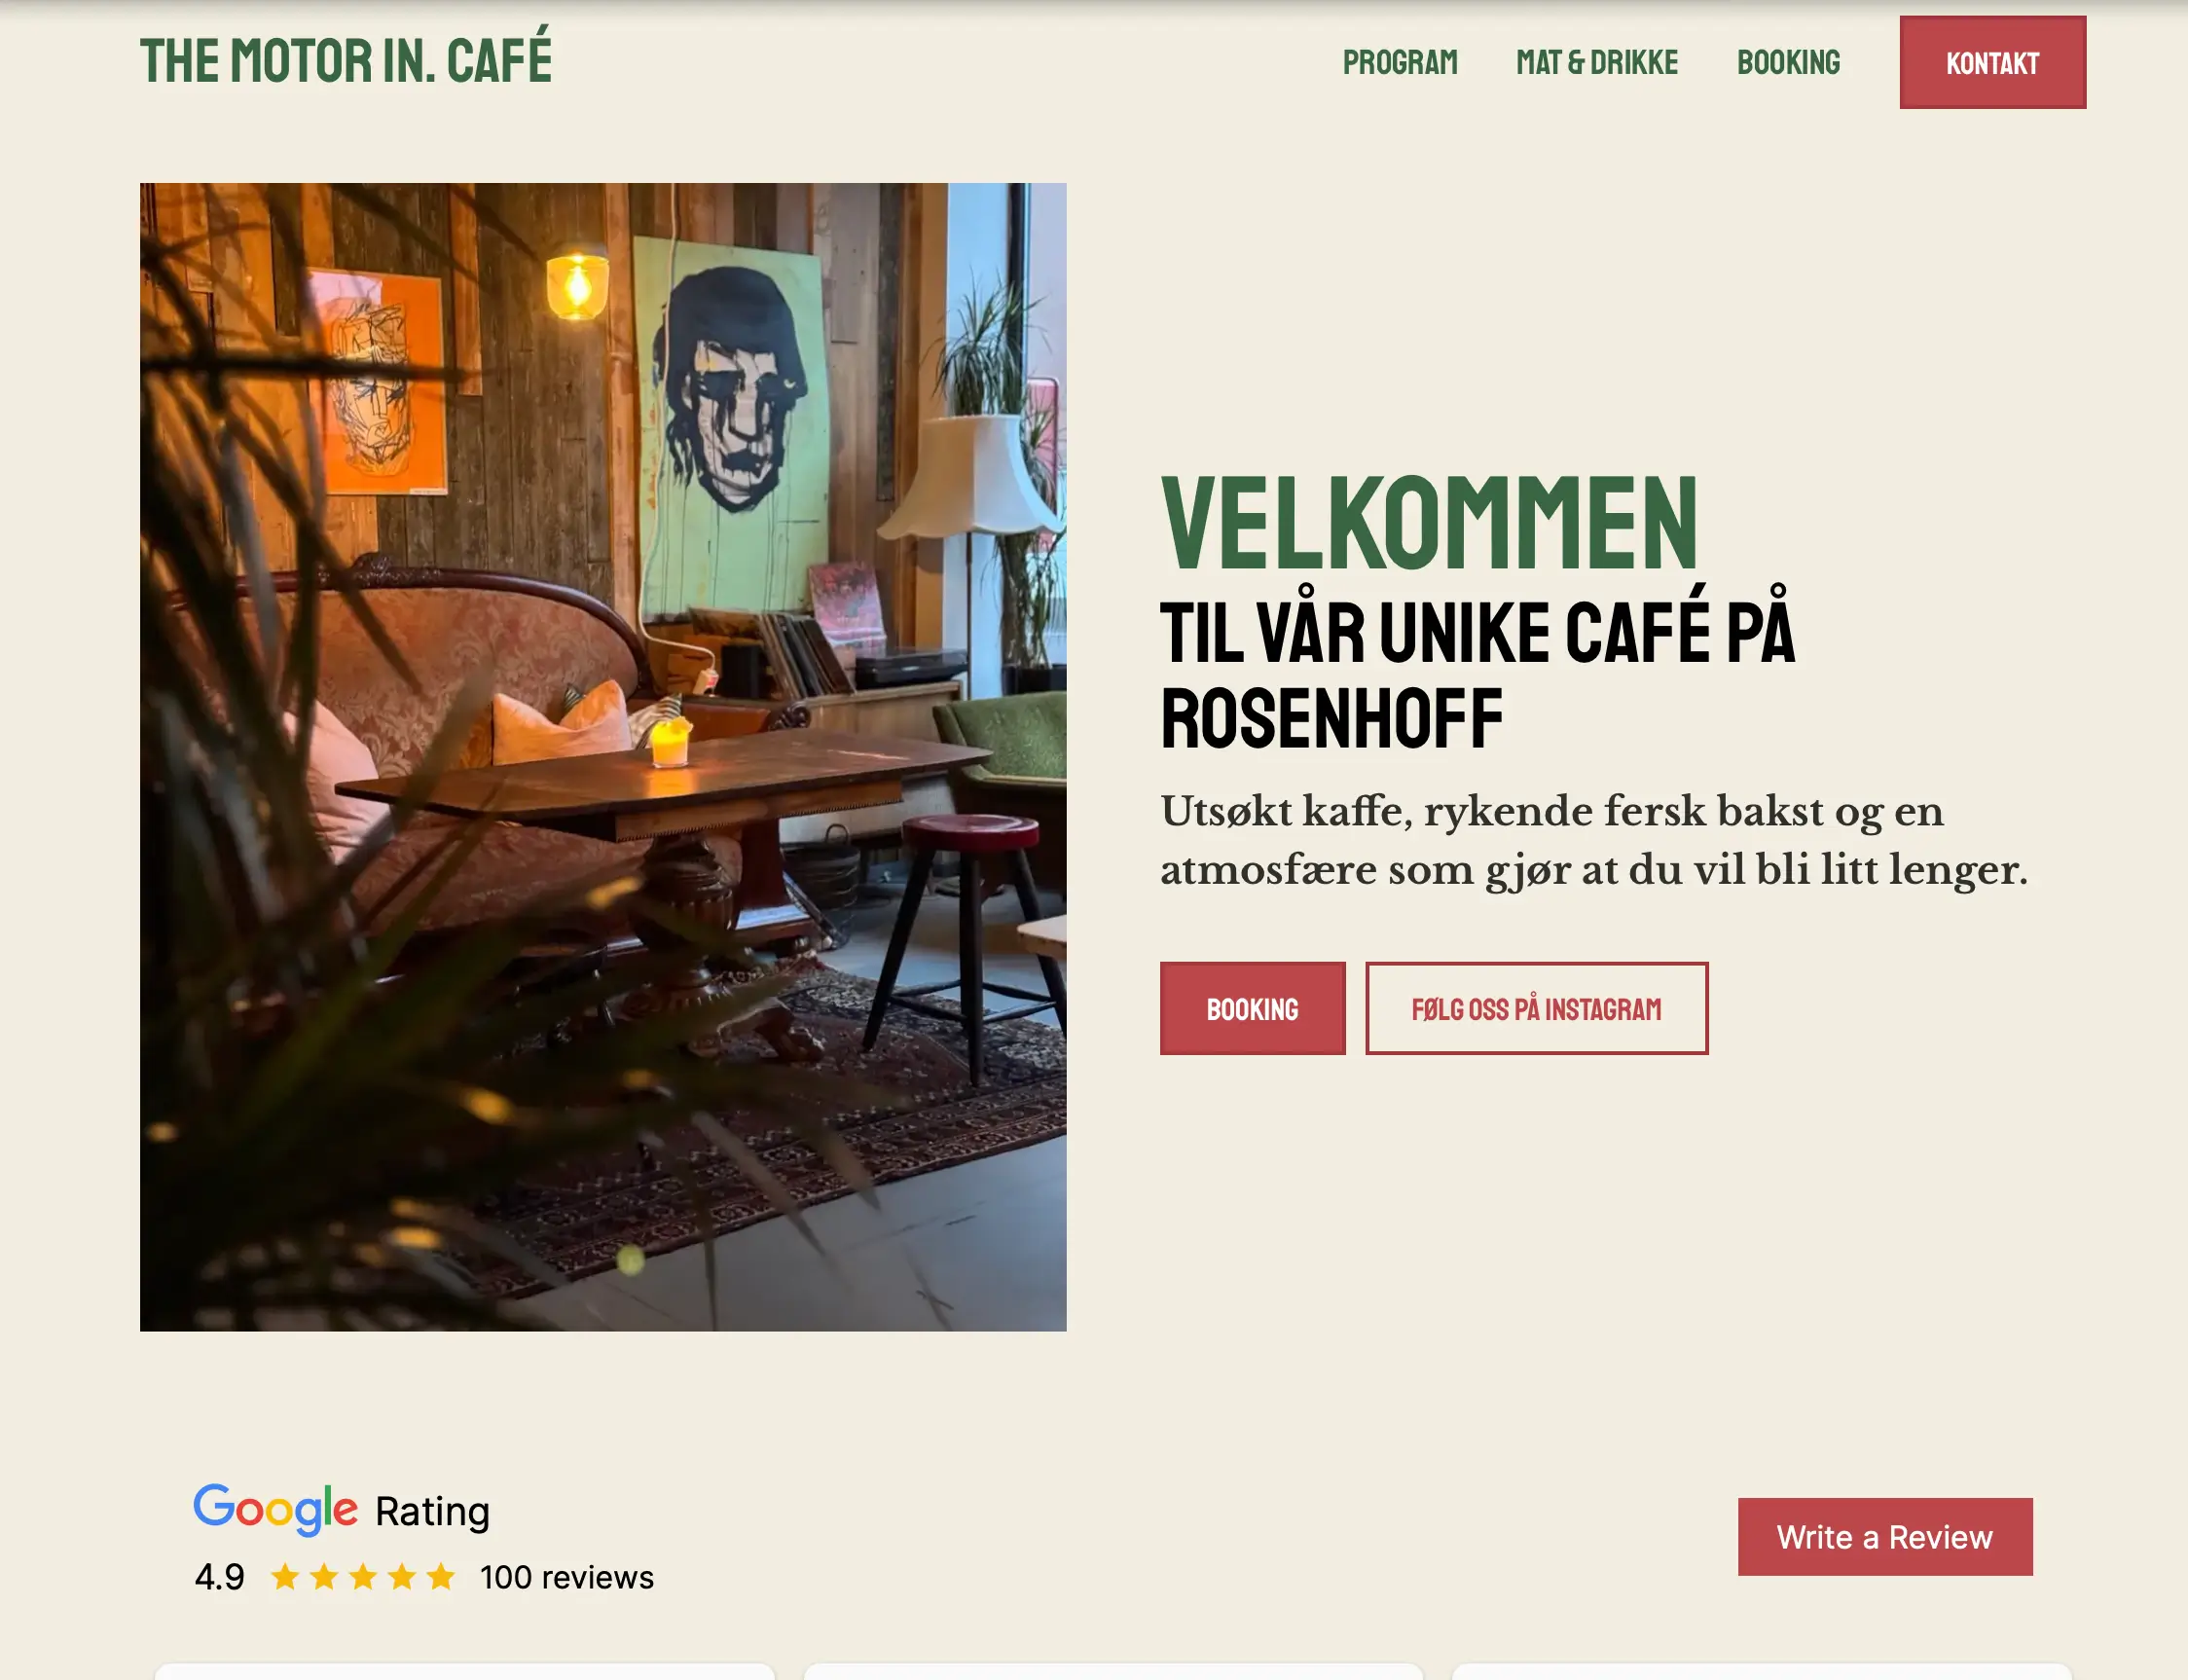
Task: Open the Program menu item
Action: click(x=1400, y=62)
